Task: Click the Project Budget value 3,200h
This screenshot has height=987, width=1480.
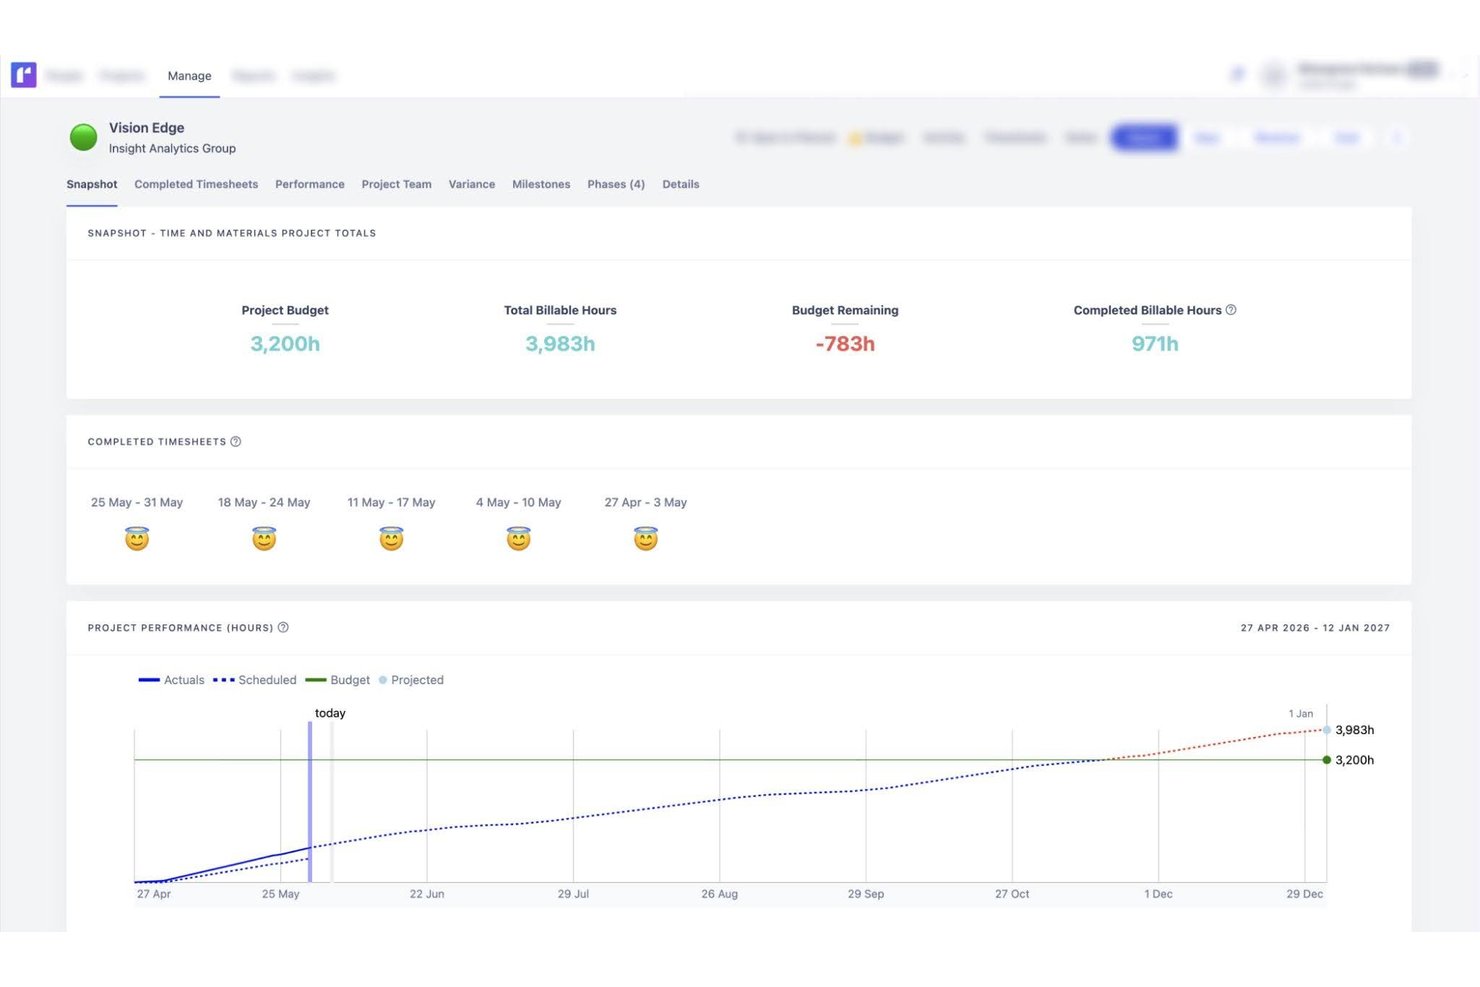Action: click(x=285, y=344)
